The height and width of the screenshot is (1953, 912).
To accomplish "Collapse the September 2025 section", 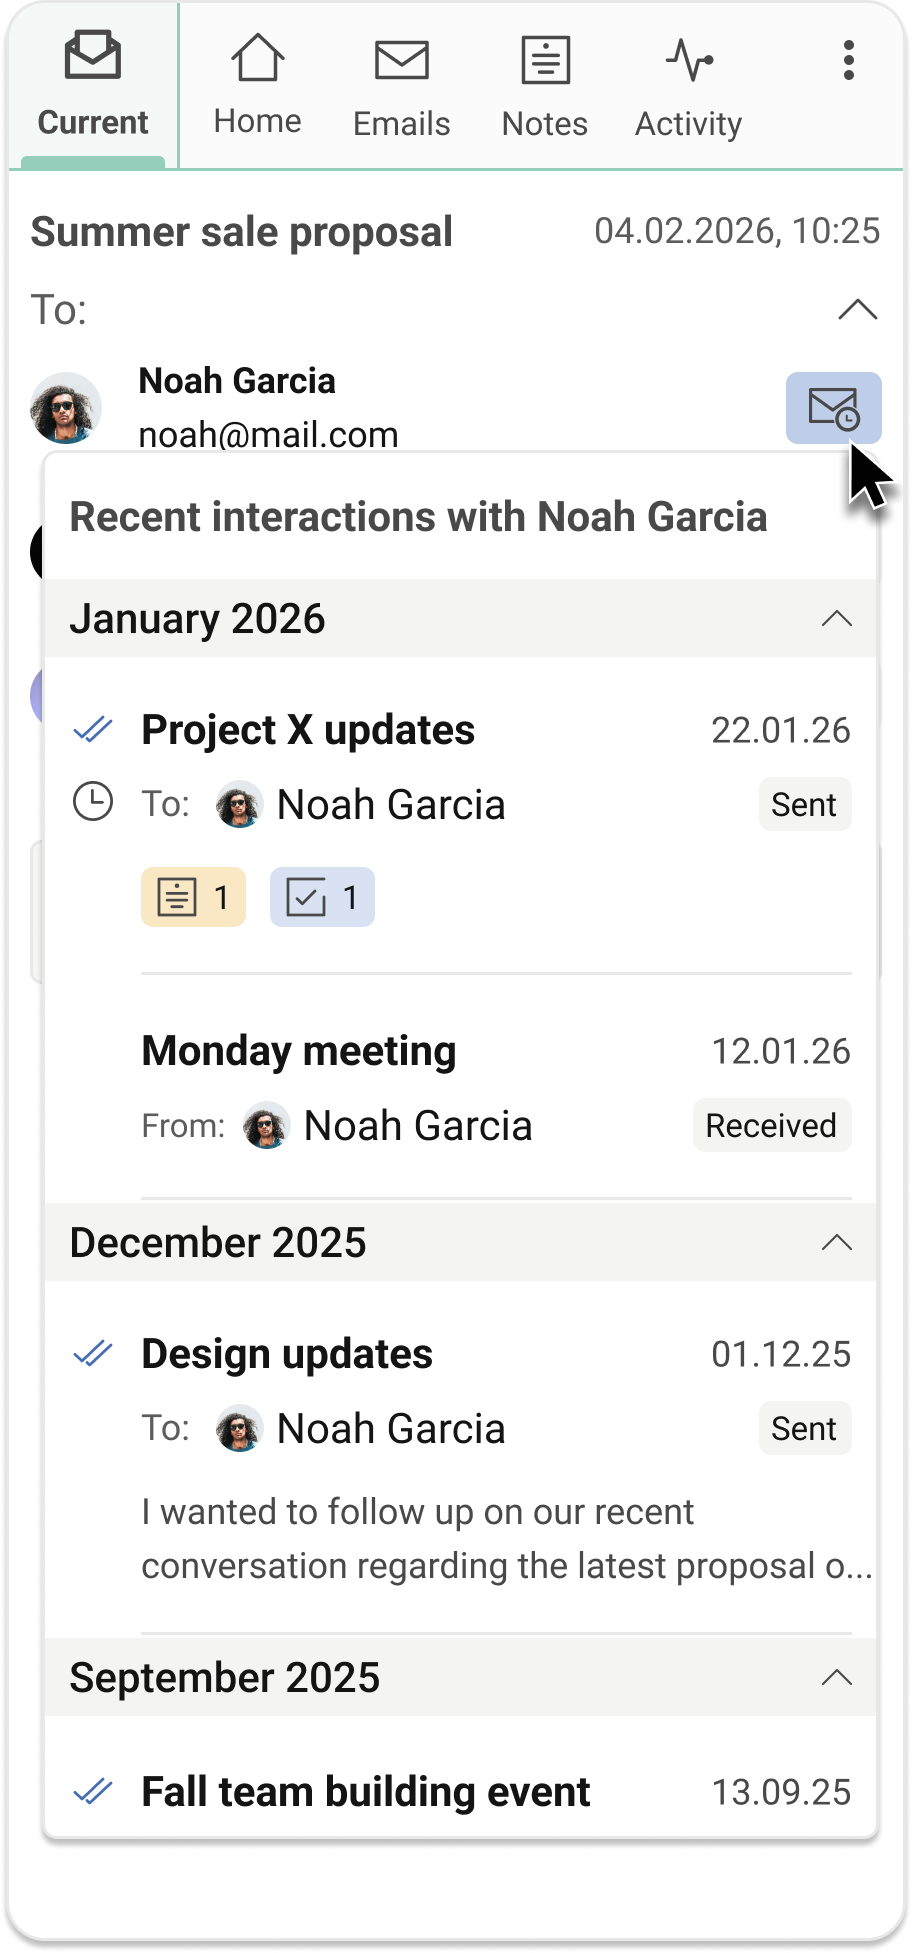I will [x=836, y=1677].
